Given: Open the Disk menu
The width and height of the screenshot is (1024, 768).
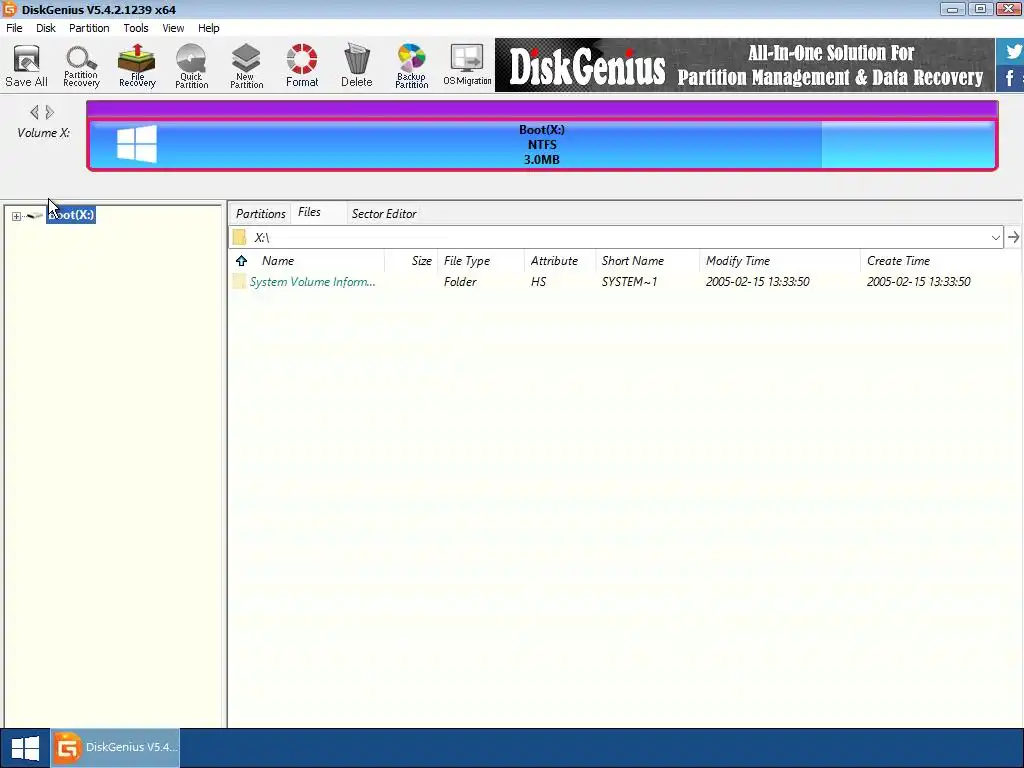Looking at the screenshot, I should pyautogui.click(x=46, y=28).
